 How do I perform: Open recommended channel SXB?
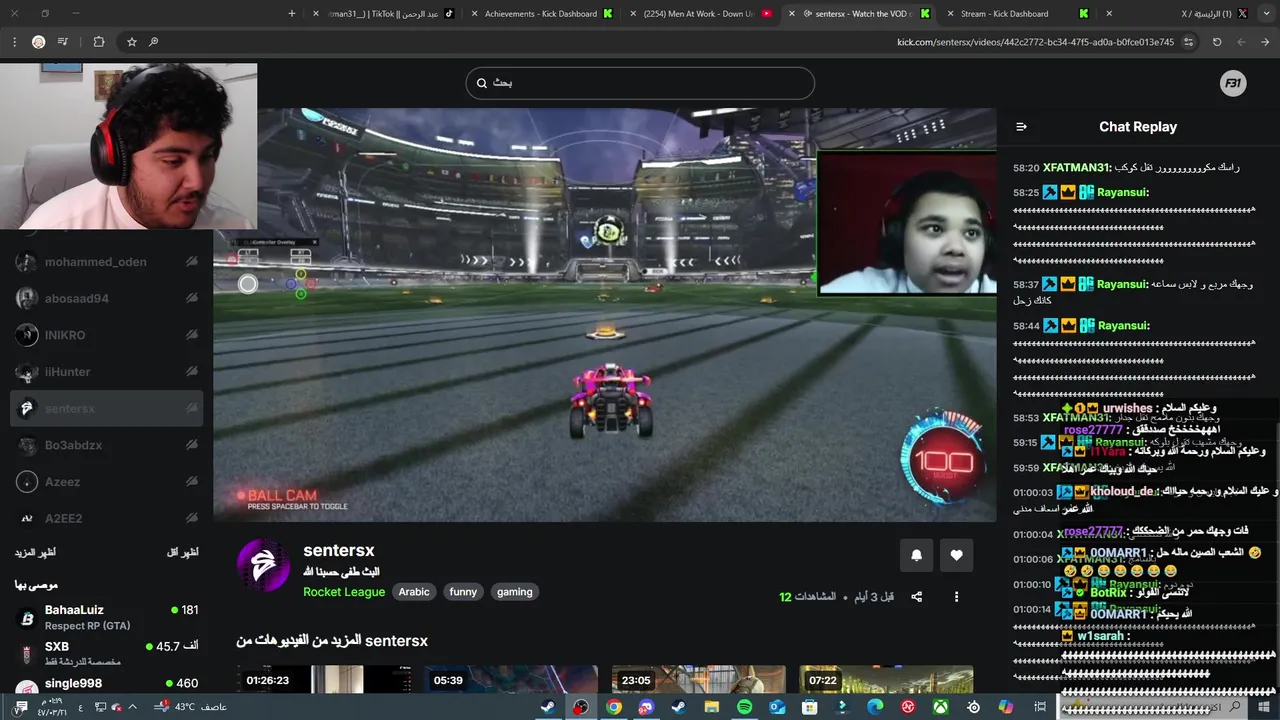point(106,653)
